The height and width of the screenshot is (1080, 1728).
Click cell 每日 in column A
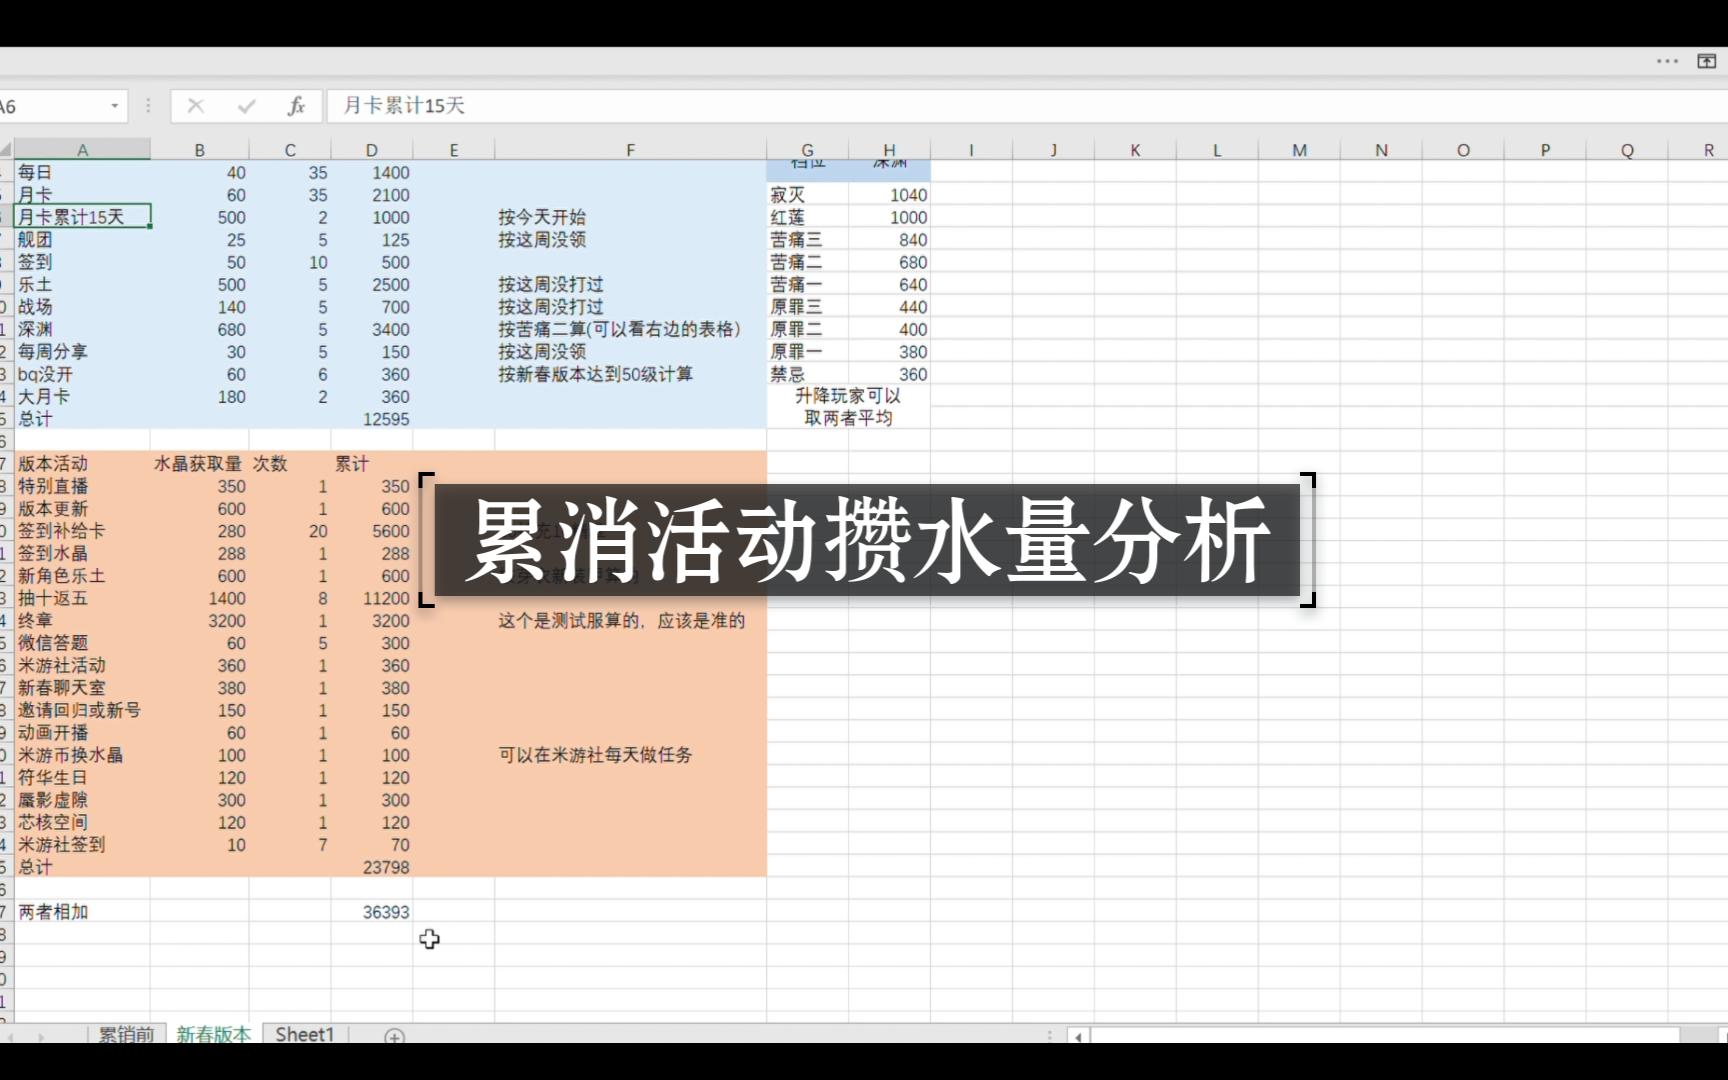82,172
